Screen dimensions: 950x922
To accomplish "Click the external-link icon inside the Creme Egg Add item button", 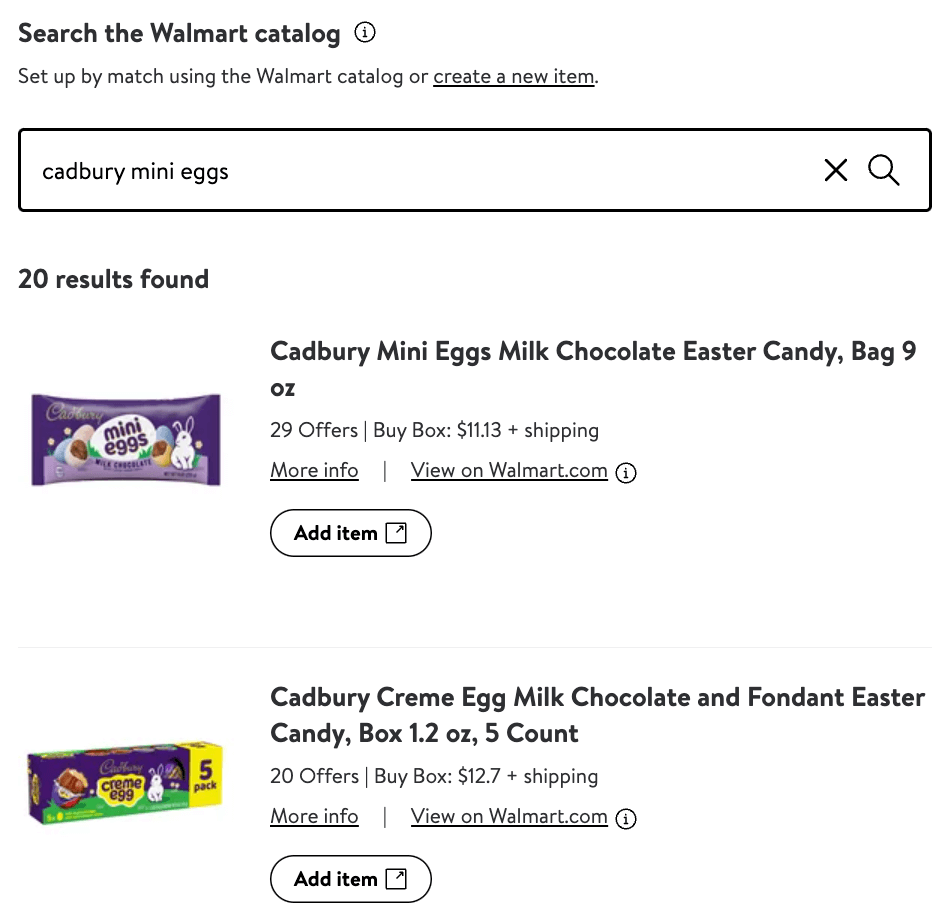I will (395, 878).
